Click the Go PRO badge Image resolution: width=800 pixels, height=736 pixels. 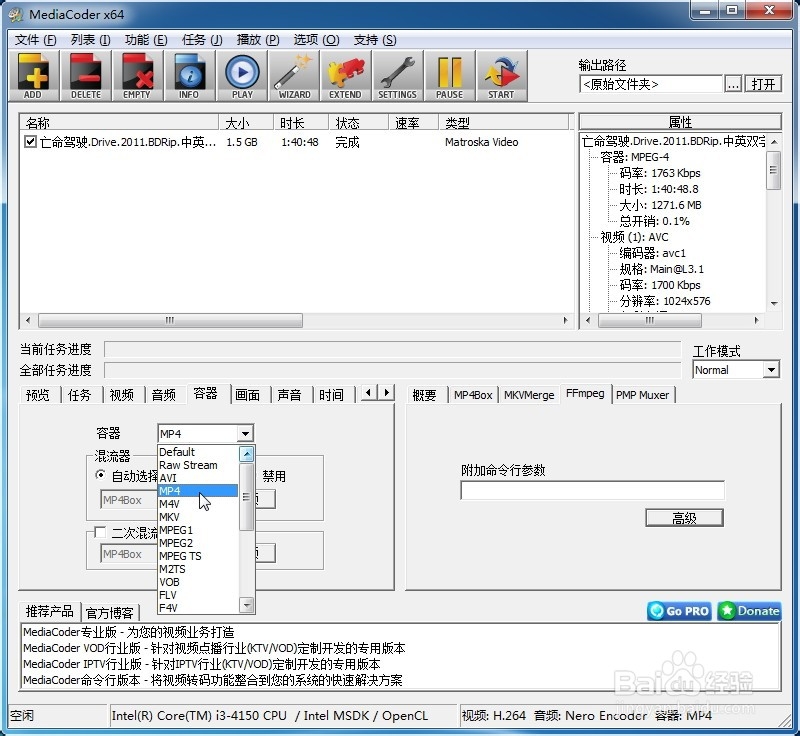(x=680, y=611)
